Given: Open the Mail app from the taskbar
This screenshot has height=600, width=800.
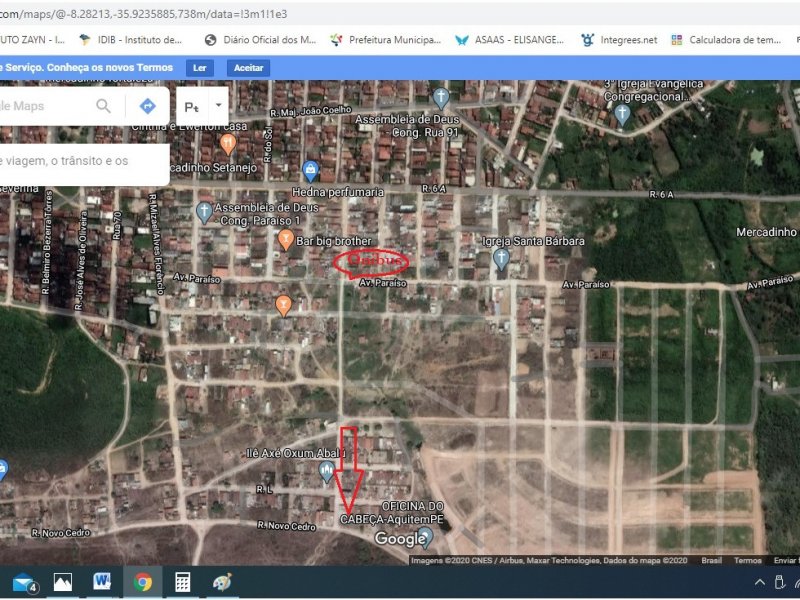Looking at the screenshot, I should [x=23, y=582].
